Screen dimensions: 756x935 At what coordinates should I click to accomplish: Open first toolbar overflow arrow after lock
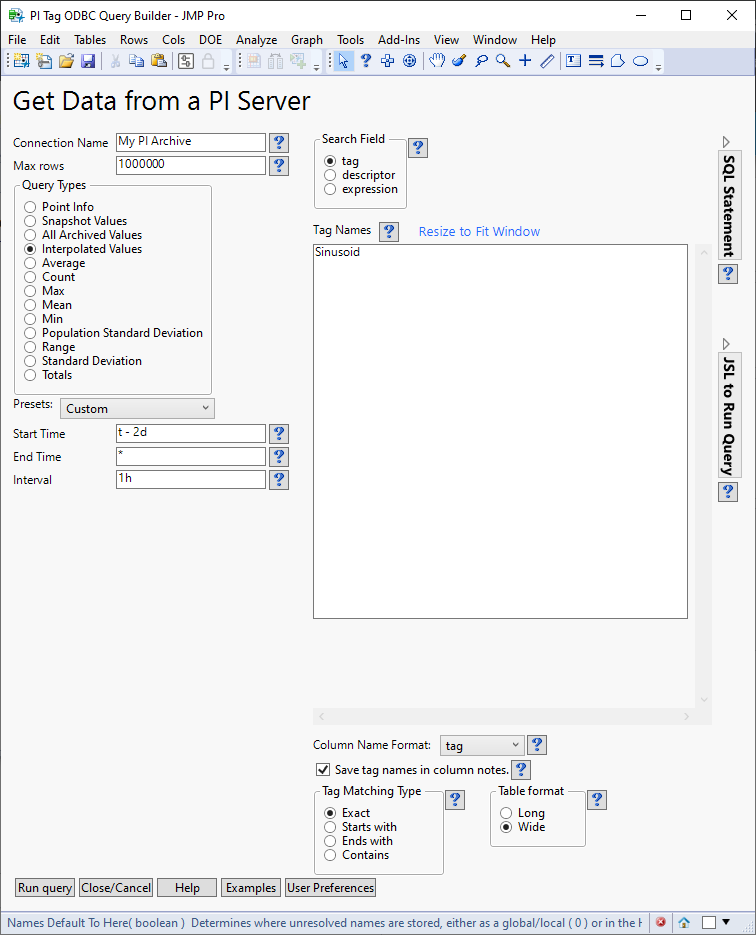pos(227,67)
